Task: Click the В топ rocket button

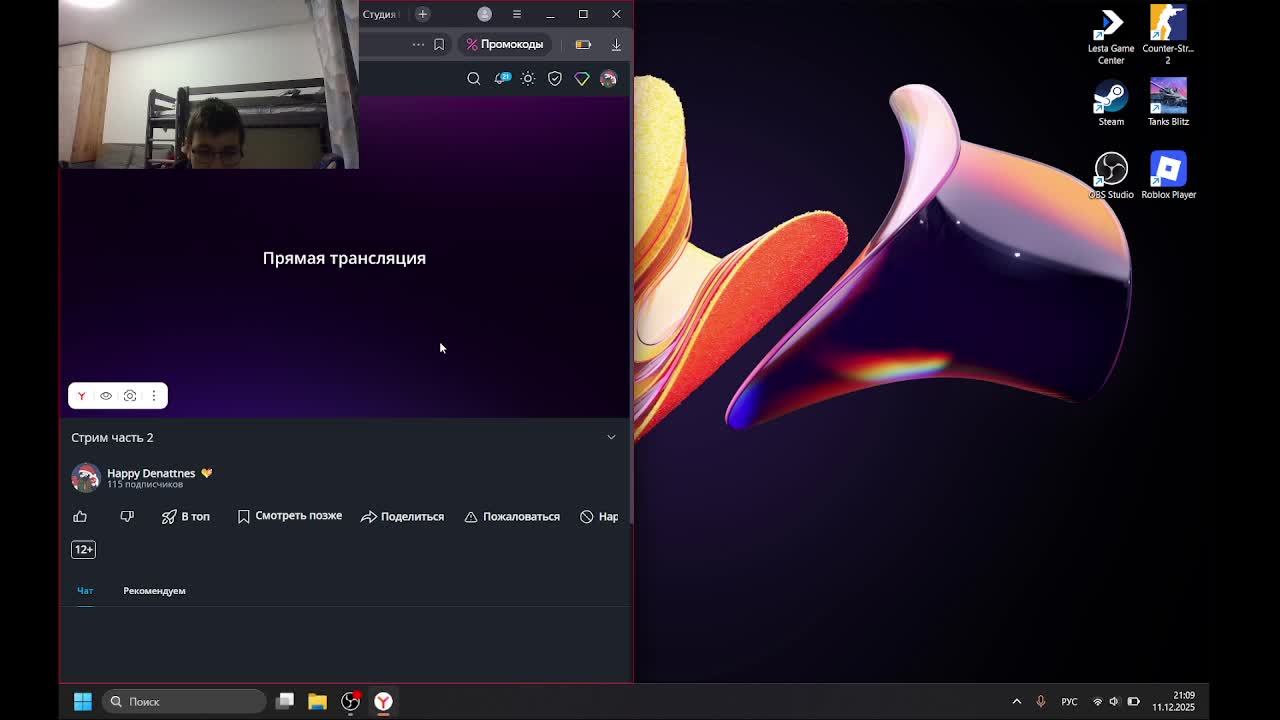Action: (186, 516)
